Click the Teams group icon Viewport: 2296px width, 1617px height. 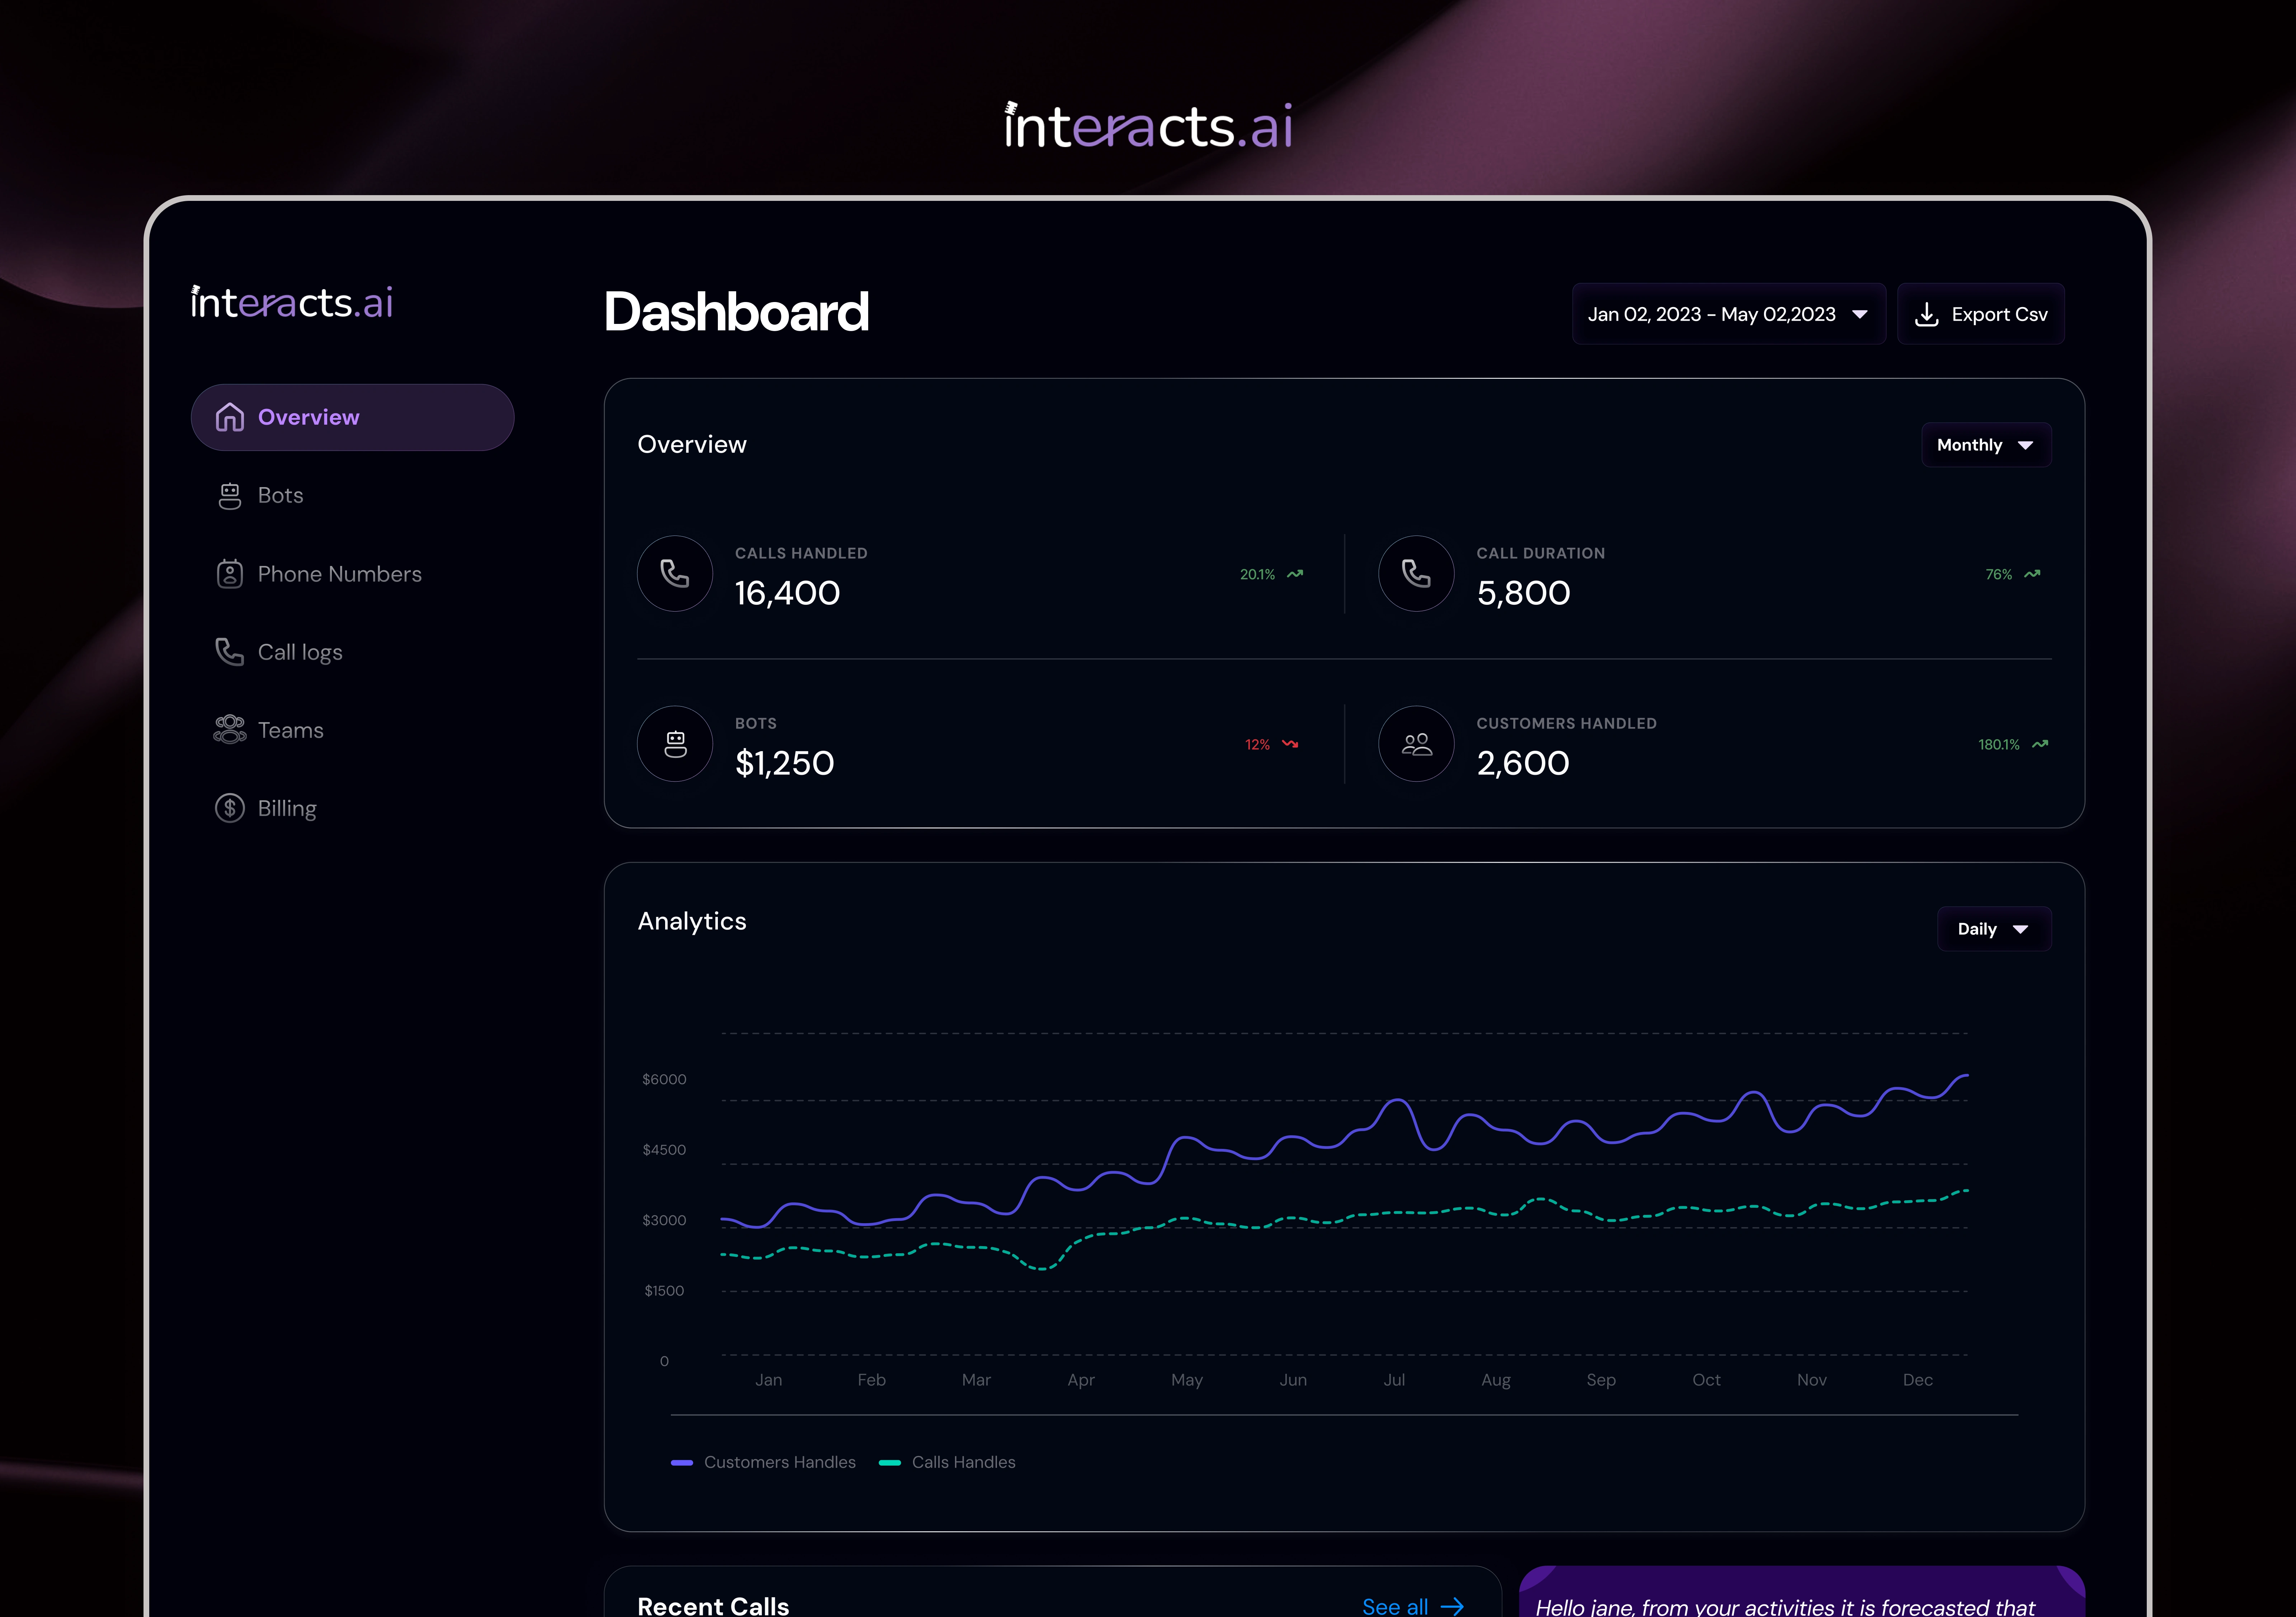pos(230,730)
